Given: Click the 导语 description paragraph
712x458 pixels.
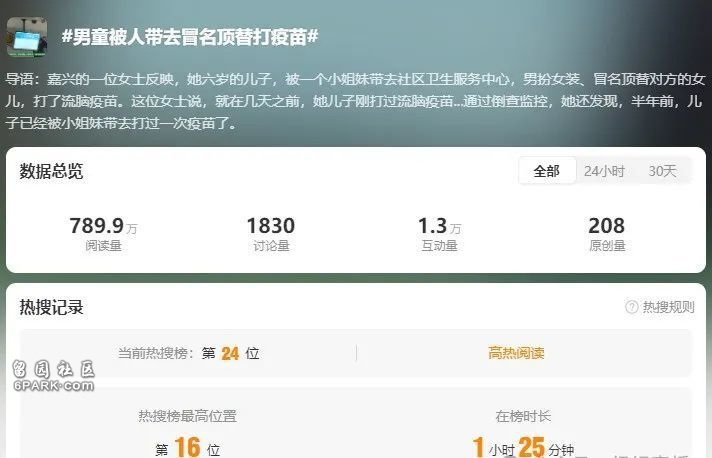Looking at the screenshot, I should click(355, 101).
